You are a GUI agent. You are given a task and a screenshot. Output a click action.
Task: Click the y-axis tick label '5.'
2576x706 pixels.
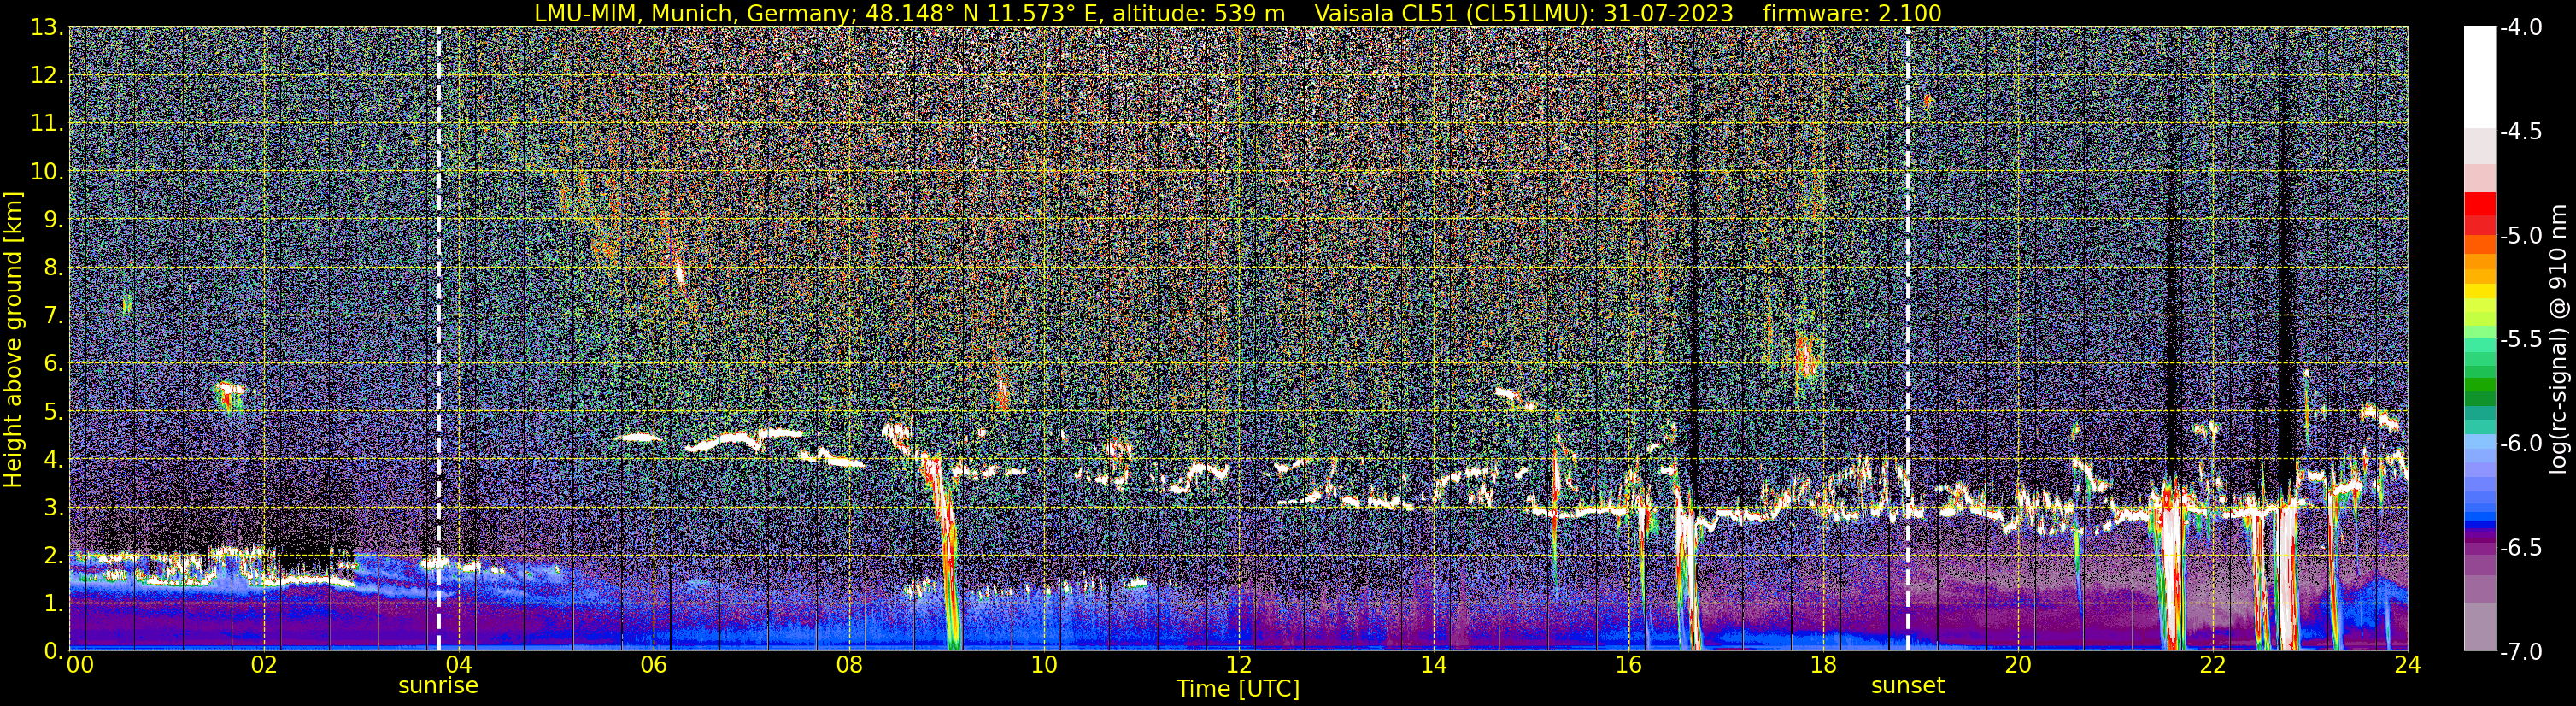point(53,412)
